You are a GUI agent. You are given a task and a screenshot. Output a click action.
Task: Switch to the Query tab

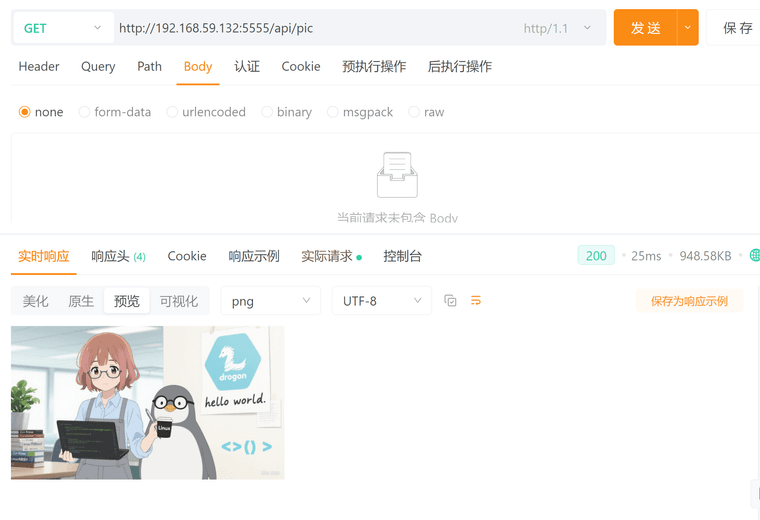point(98,66)
